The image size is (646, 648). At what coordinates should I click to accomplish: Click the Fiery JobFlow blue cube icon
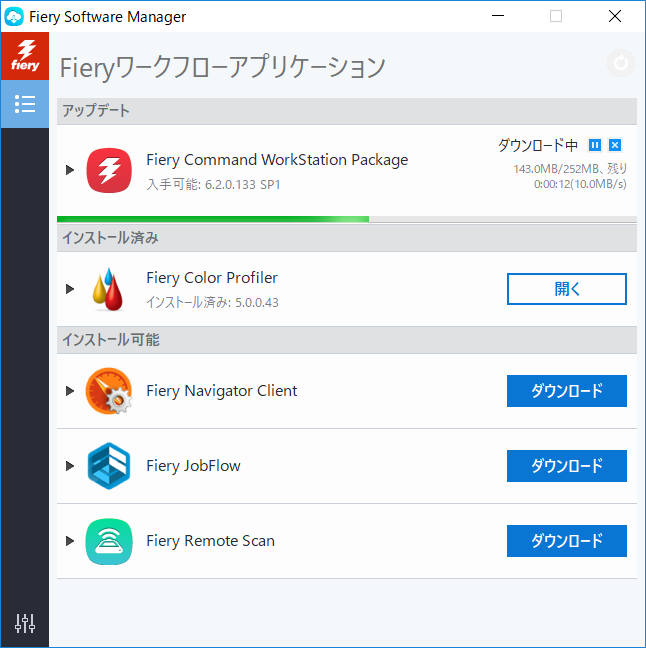pyautogui.click(x=109, y=466)
